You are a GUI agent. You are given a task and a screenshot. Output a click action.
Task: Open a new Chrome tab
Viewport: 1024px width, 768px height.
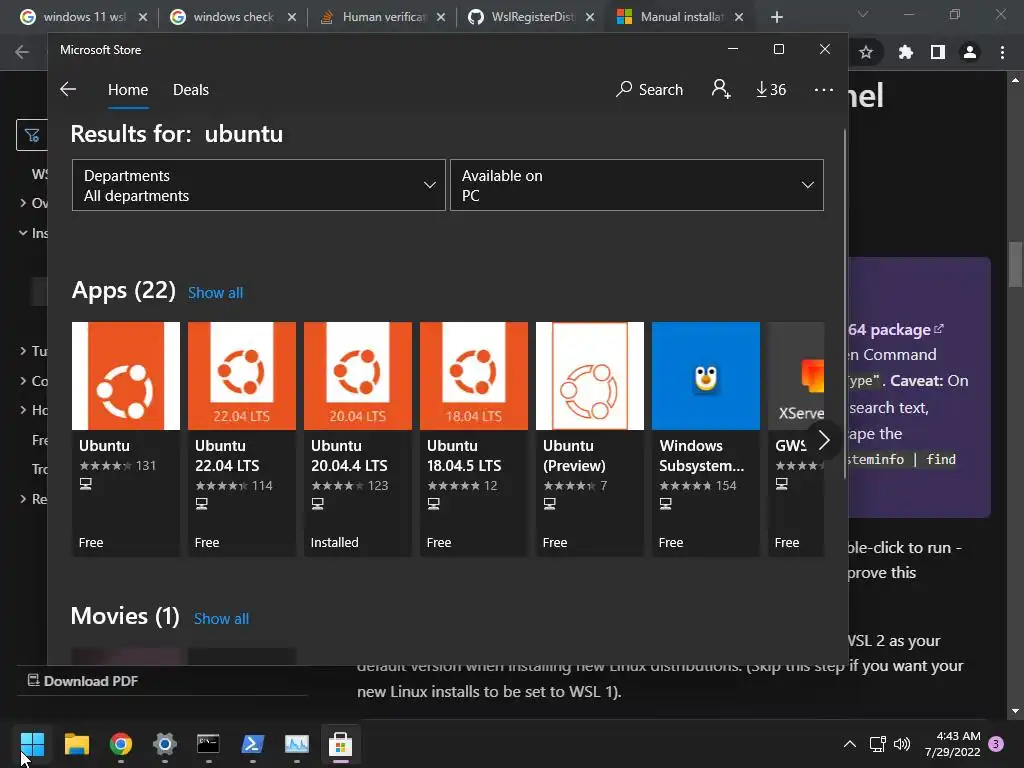coord(776,17)
